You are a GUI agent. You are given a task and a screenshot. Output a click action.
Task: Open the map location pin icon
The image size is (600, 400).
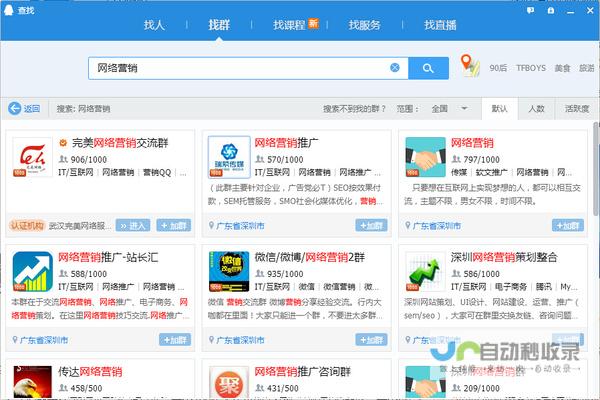point(470,65)
